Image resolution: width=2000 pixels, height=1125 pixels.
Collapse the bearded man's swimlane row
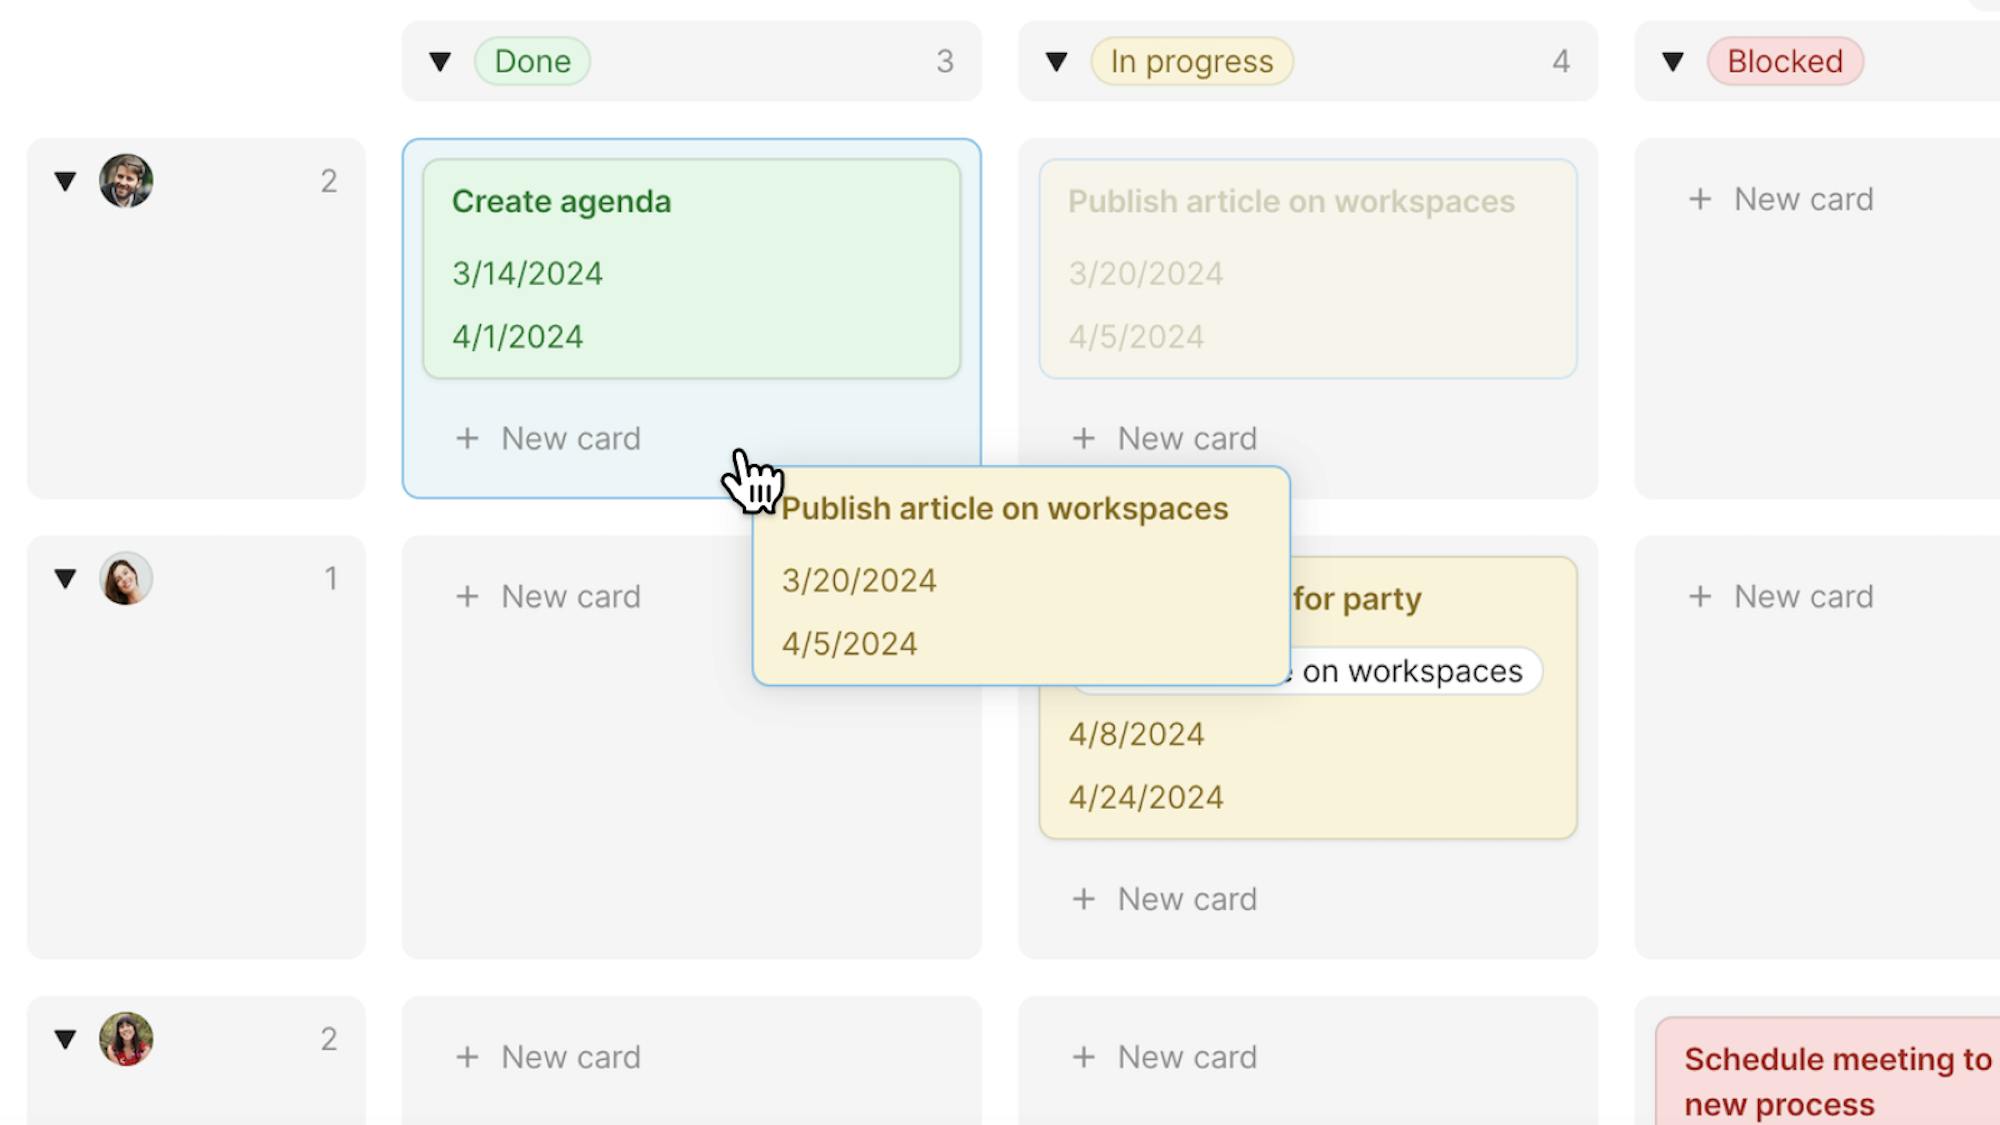[x=65, y=181]
